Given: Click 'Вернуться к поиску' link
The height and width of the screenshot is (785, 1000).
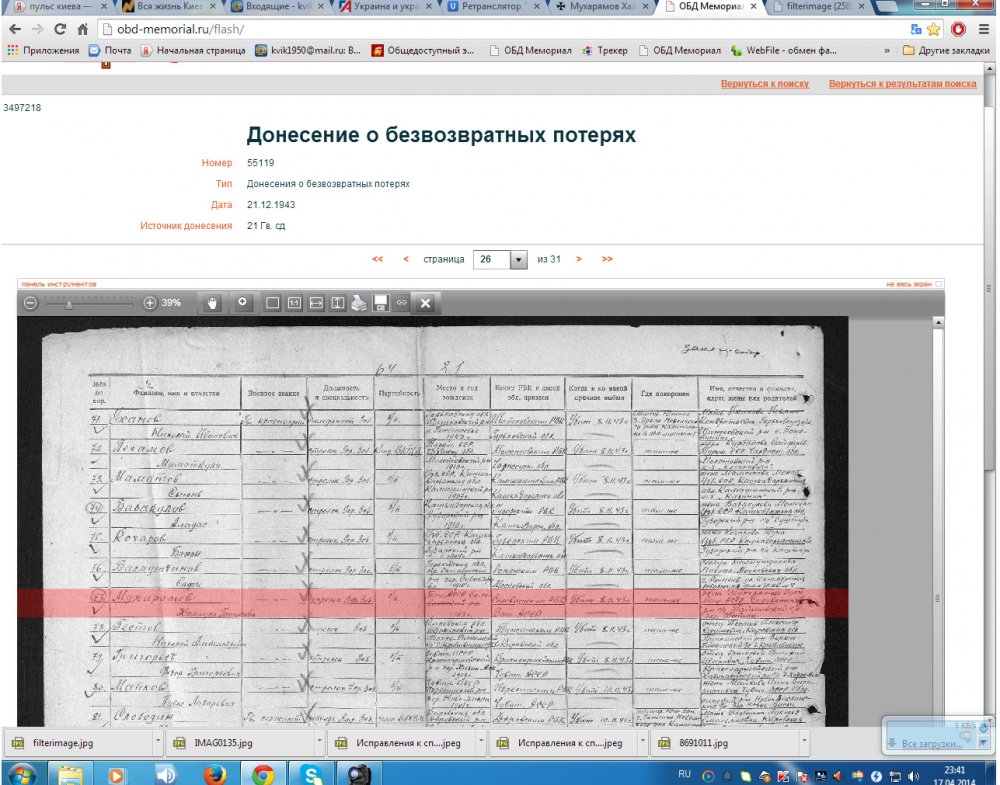Looking at the screenshot, I should 765,84.
